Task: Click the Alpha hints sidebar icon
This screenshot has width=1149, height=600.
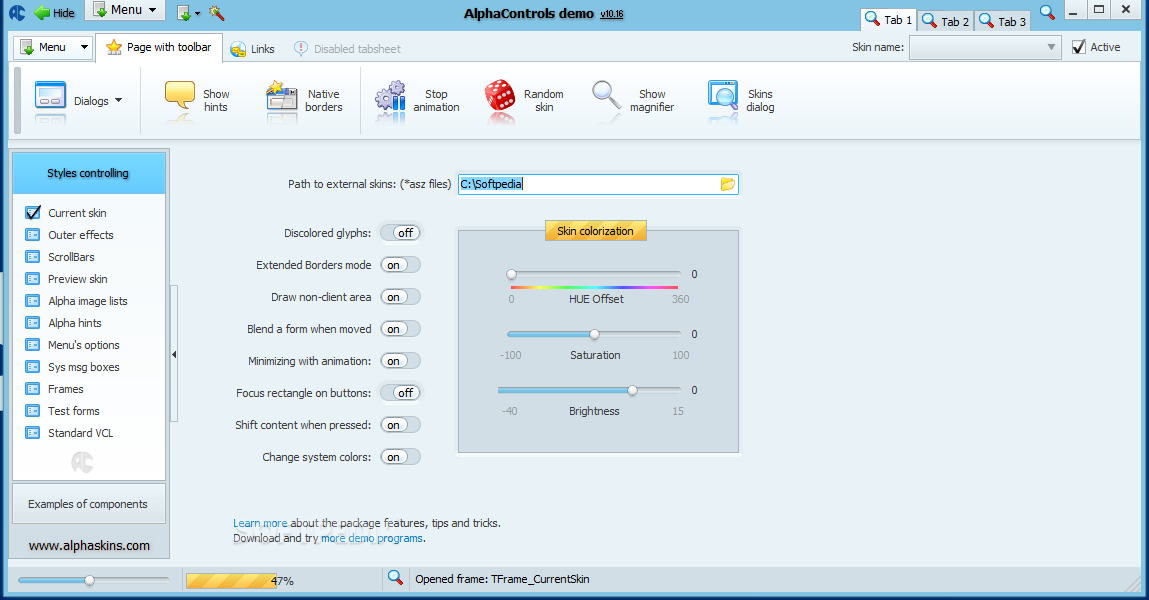Action: point(33,323)
